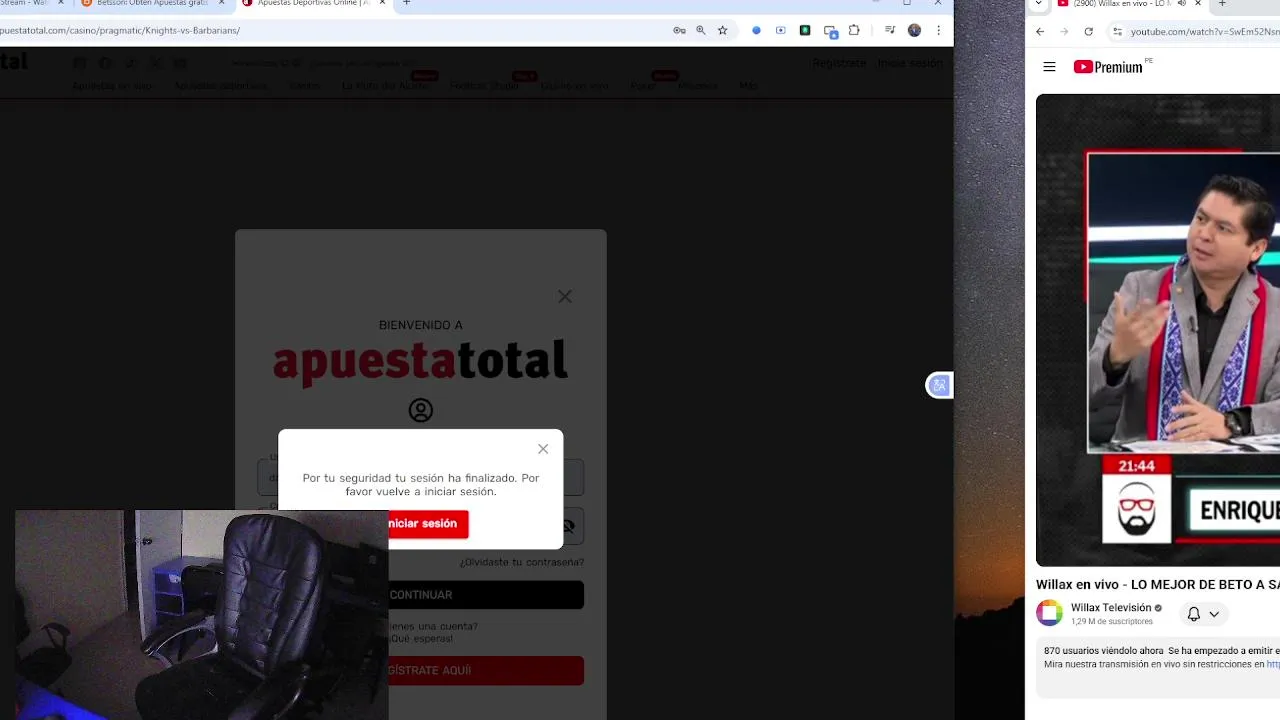The width and height of the screenshot is (1280, 720).
Task: Close the Apuesta Total login dialog X
Action: point(565,296)
